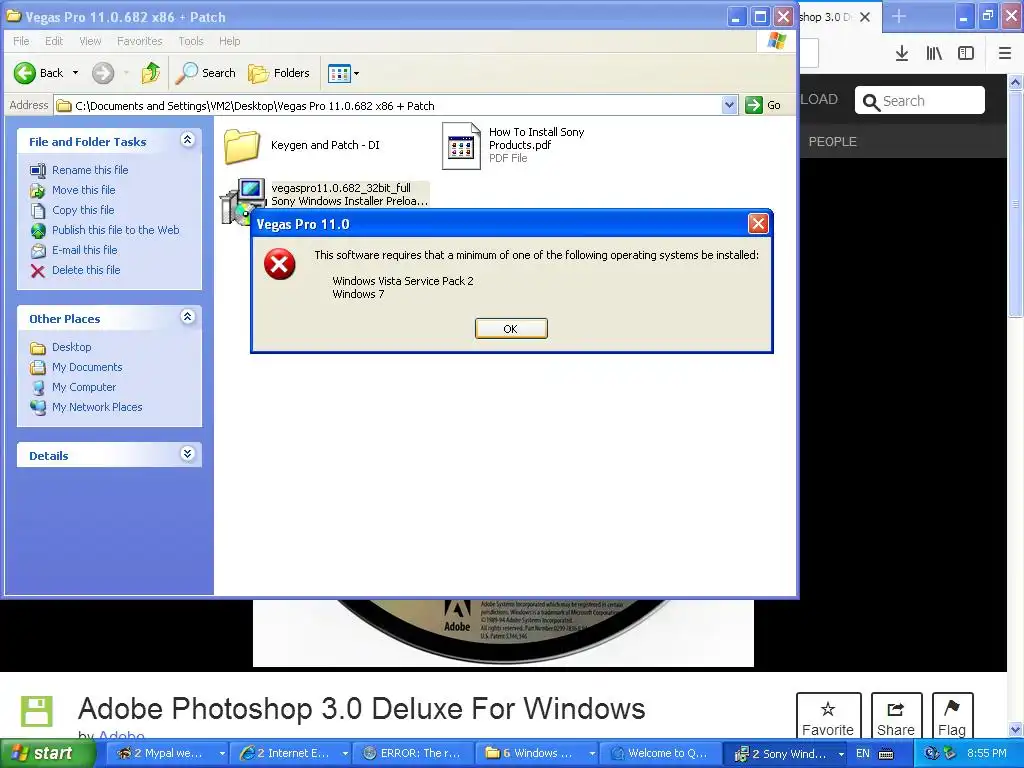
Task: Open the File menu
Action: (x=21, y=41)
